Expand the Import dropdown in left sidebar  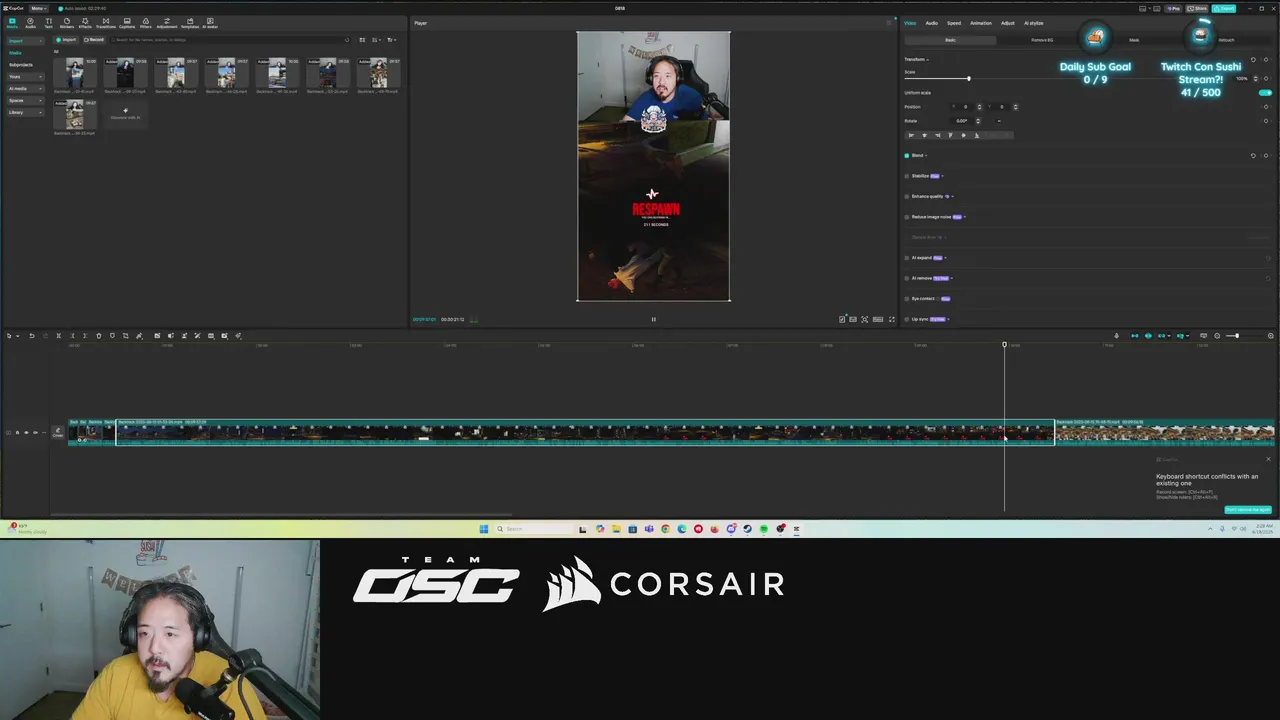click(26, 41)
